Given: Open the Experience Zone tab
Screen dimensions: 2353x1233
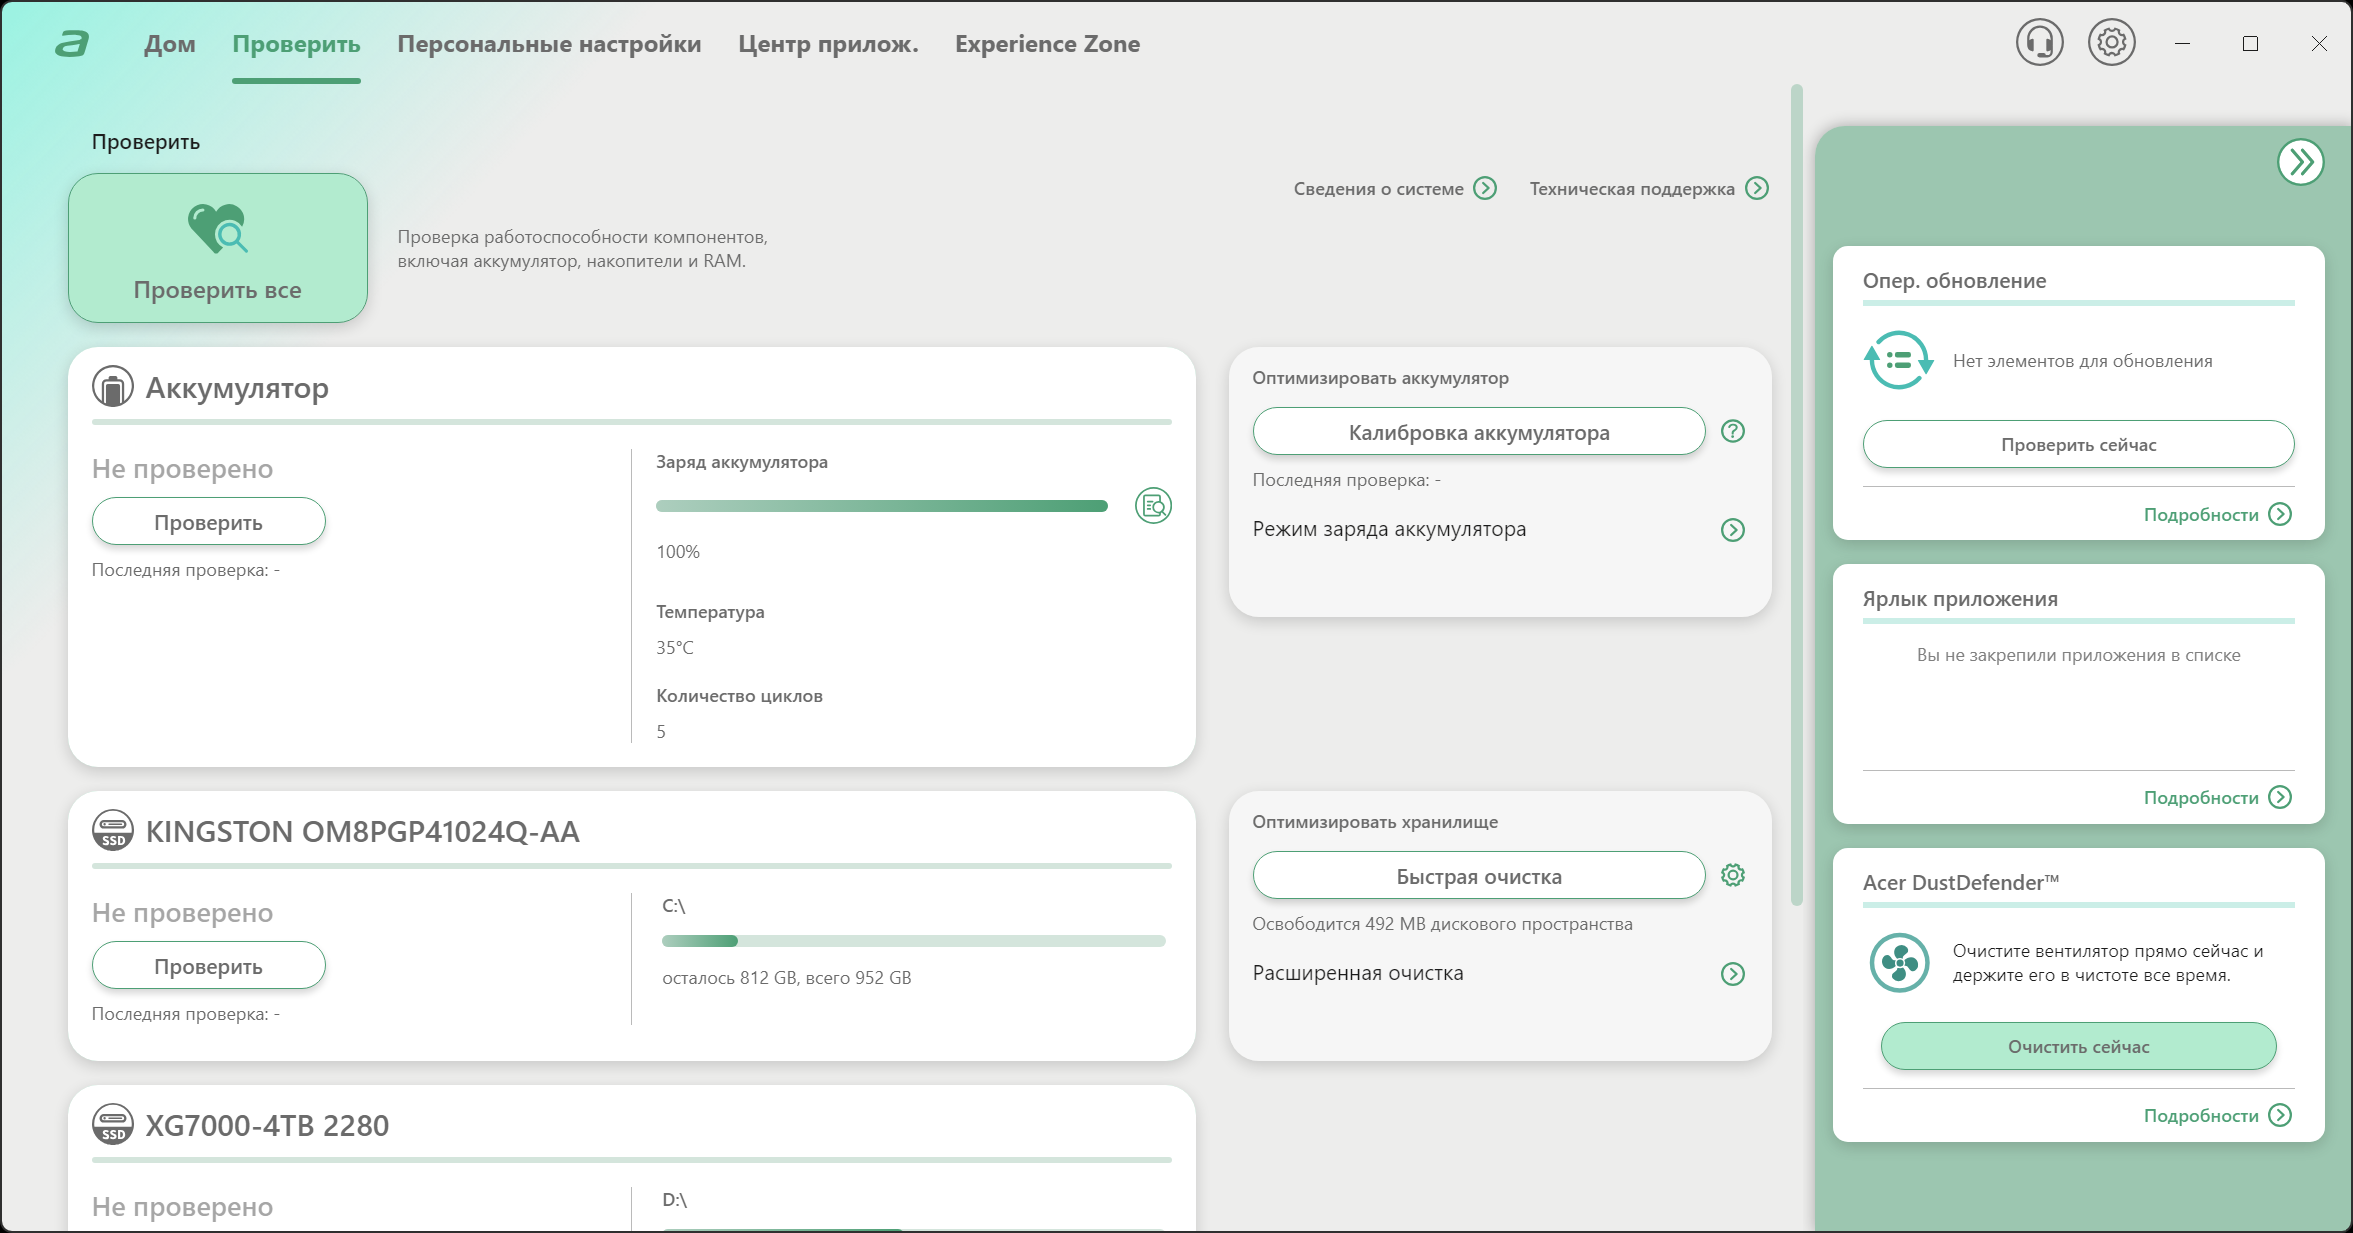Looking at the screenshot, I should tap(1047, 44).
